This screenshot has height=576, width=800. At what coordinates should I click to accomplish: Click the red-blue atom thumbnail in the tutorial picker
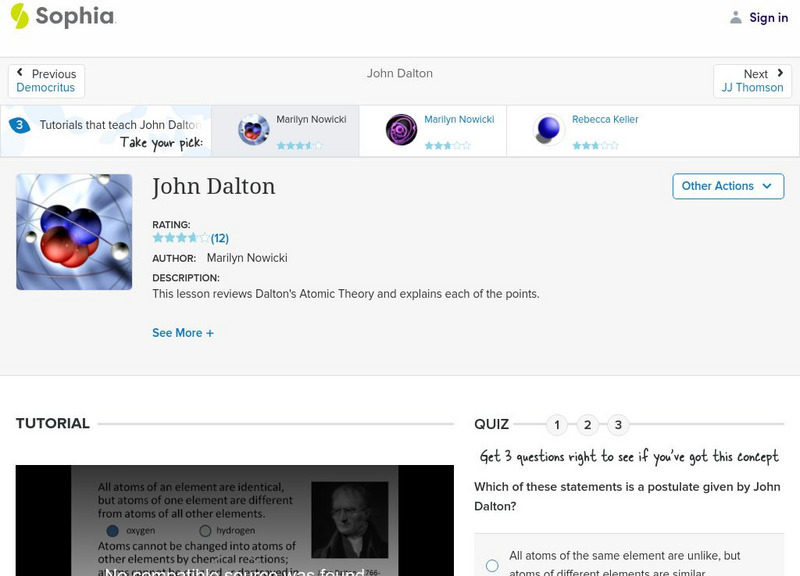tap(254, 130)
